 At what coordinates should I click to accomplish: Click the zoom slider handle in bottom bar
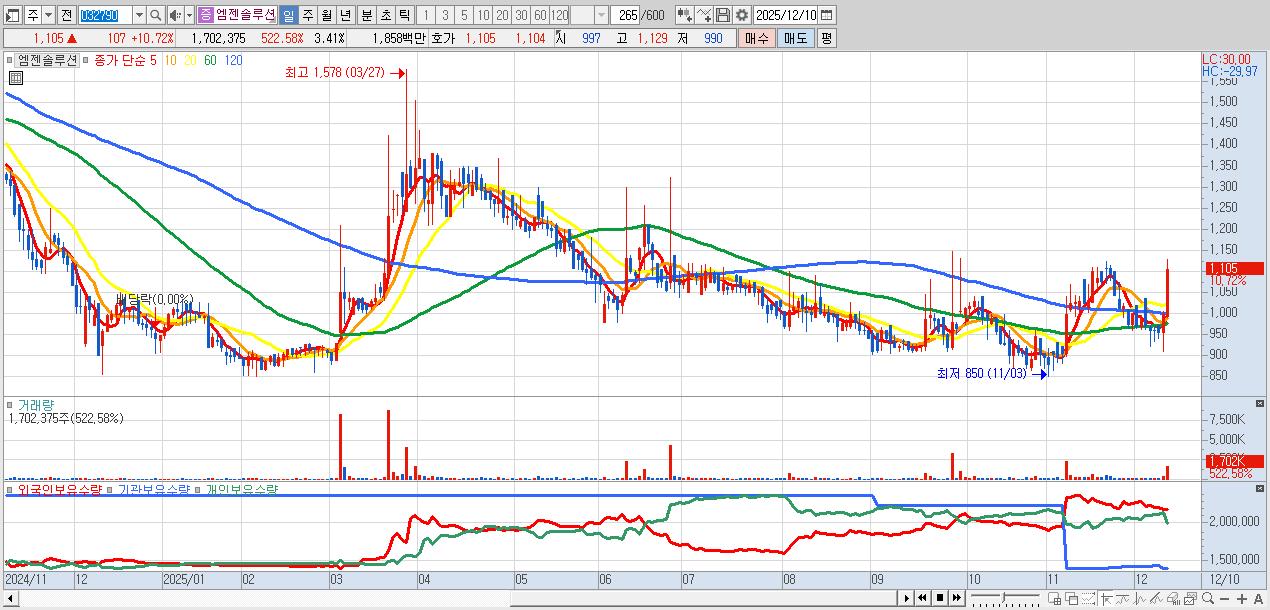(1003, 597)
